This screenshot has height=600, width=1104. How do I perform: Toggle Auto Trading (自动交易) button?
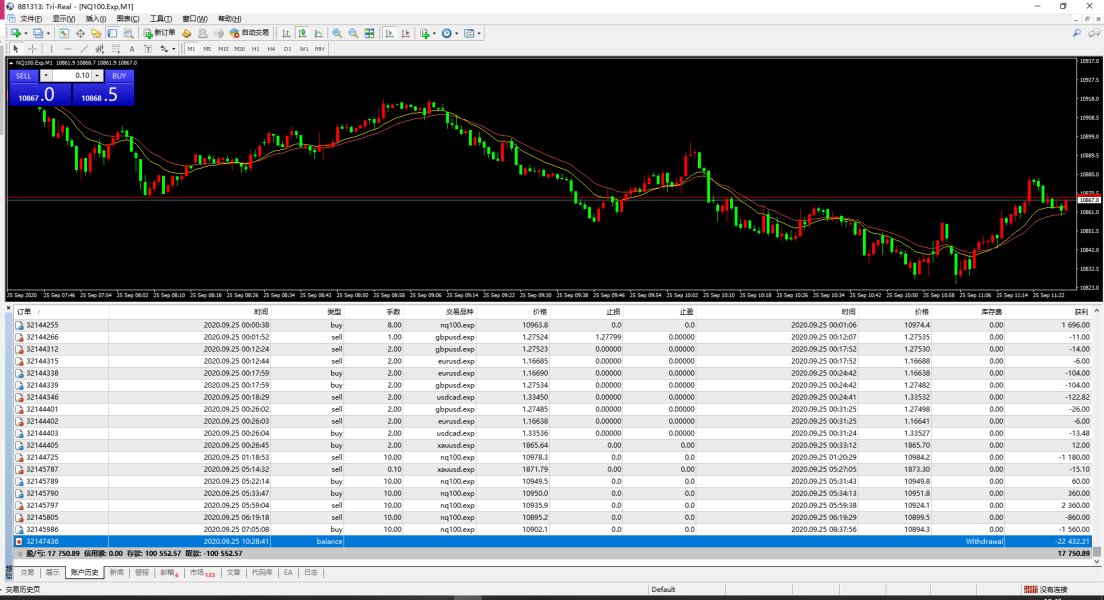250,33
